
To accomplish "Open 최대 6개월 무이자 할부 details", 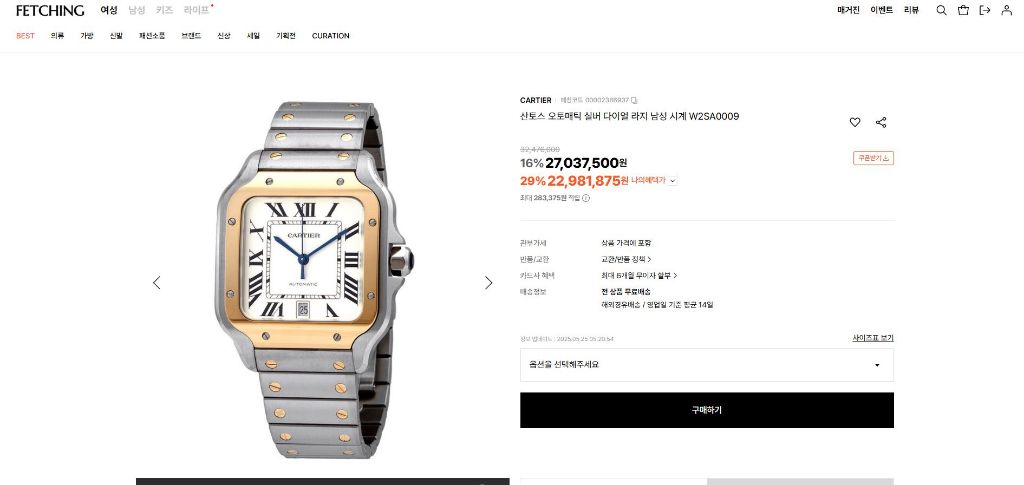I will click(639, 275).
